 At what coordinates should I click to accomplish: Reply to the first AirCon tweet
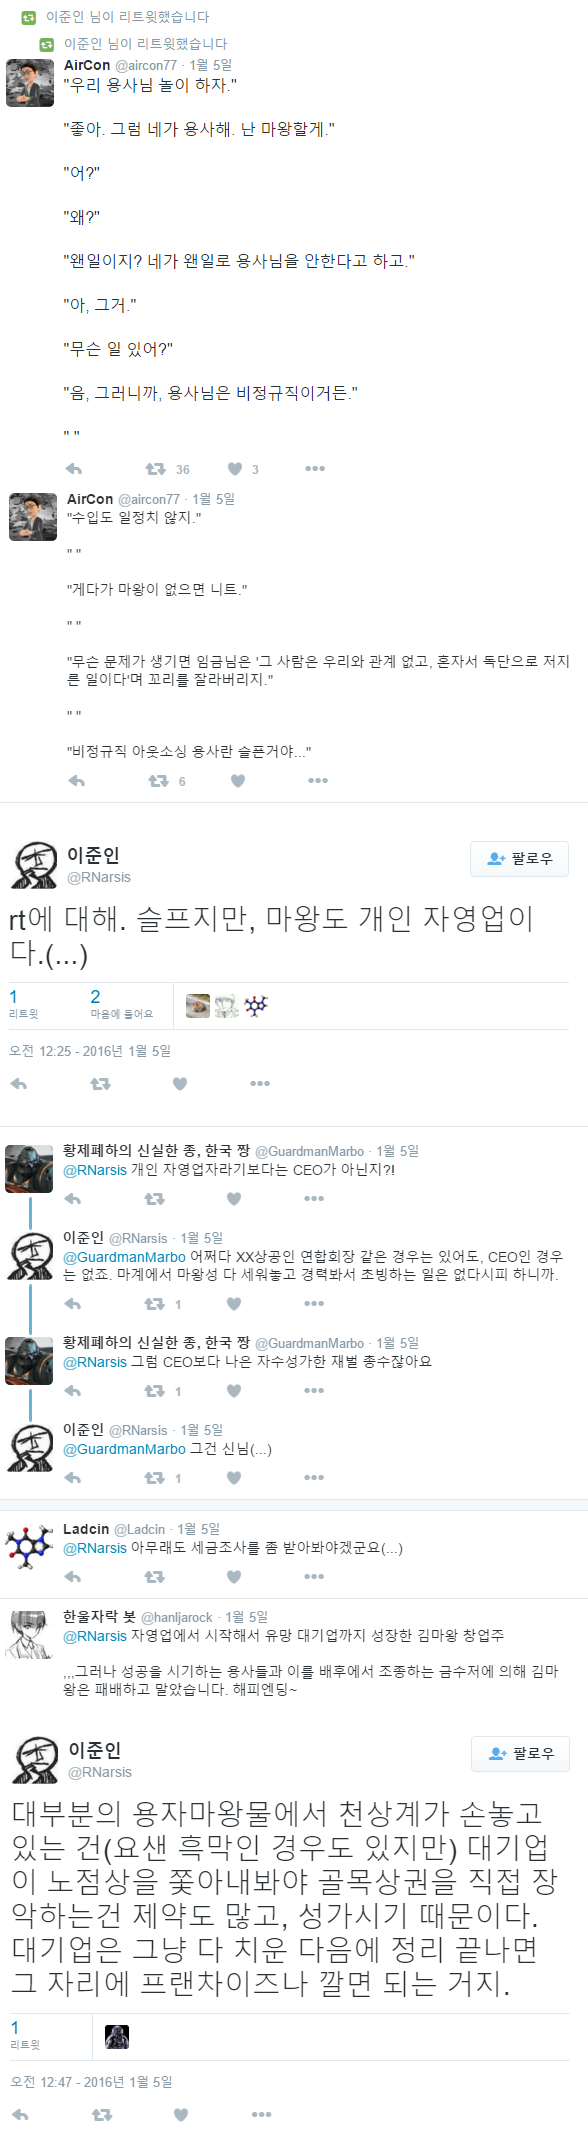pos(73,469)
